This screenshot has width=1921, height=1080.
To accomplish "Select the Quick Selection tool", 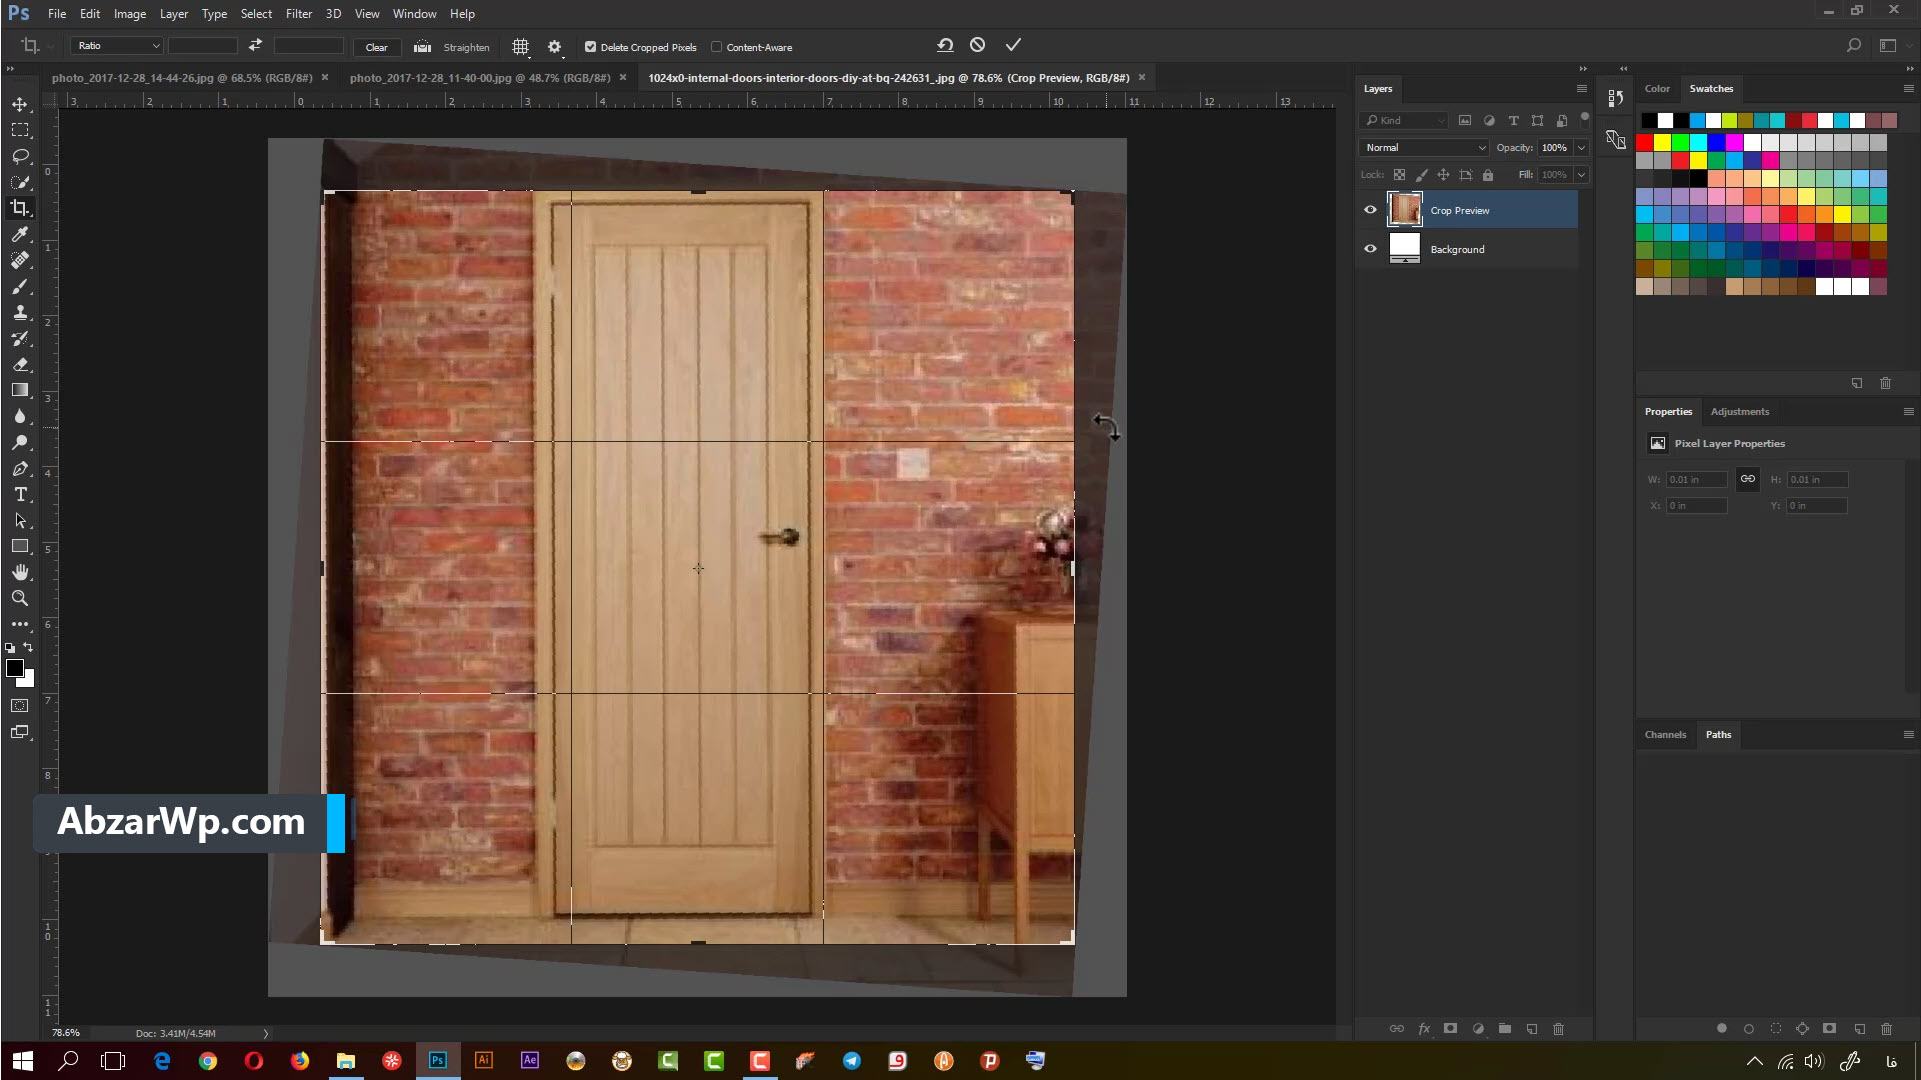I will pos(20,182).
